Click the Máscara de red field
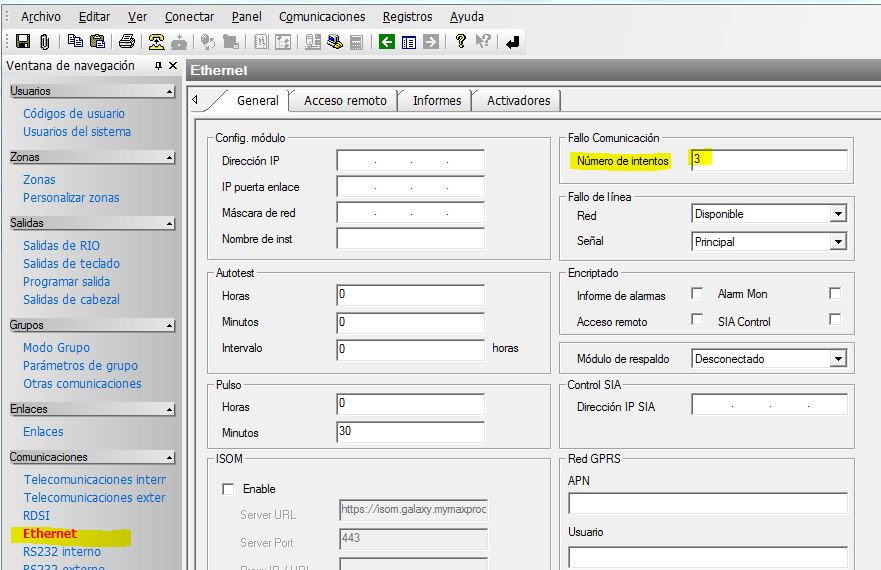Screen dimensions: 881x570 tap(410, 212)
